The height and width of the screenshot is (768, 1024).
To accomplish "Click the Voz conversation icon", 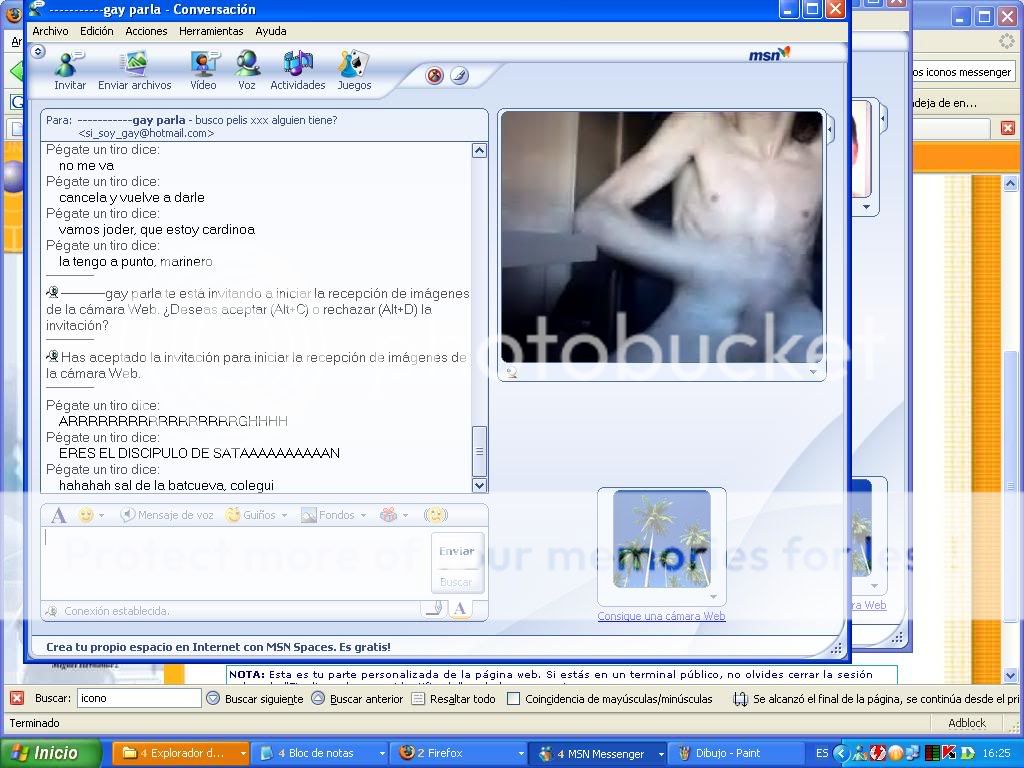I will pyautogui.click(x=246, y=70).
